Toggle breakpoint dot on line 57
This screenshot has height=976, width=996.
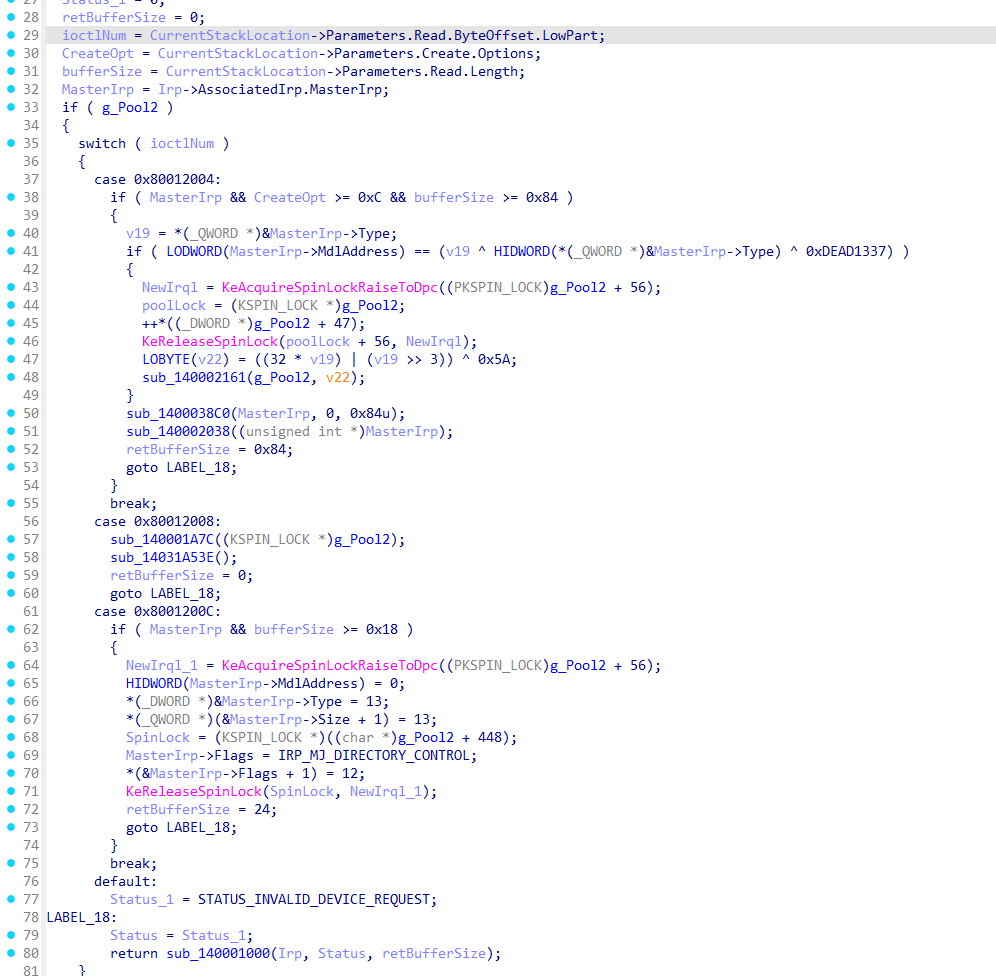tap(11, 538)
